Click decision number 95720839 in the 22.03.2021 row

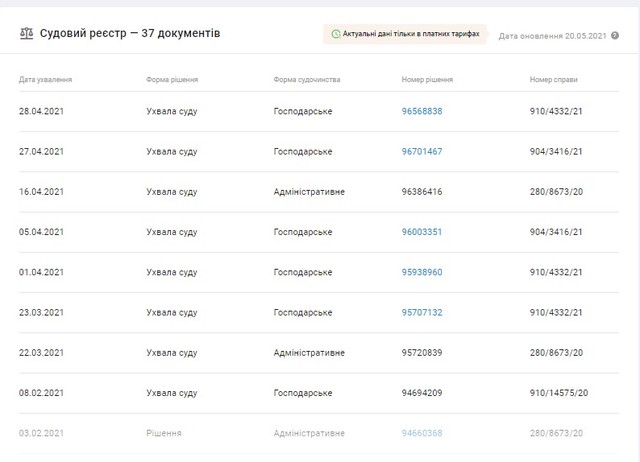click(x=421, y=353)
